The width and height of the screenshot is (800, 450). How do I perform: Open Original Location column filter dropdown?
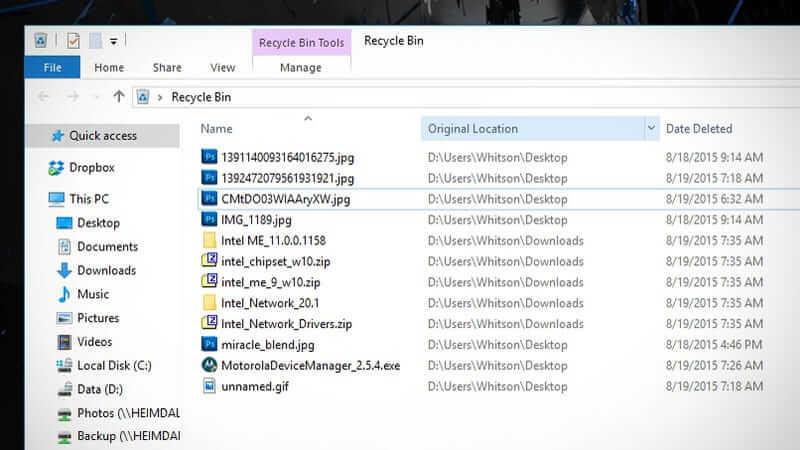click(x=651, y=128)
